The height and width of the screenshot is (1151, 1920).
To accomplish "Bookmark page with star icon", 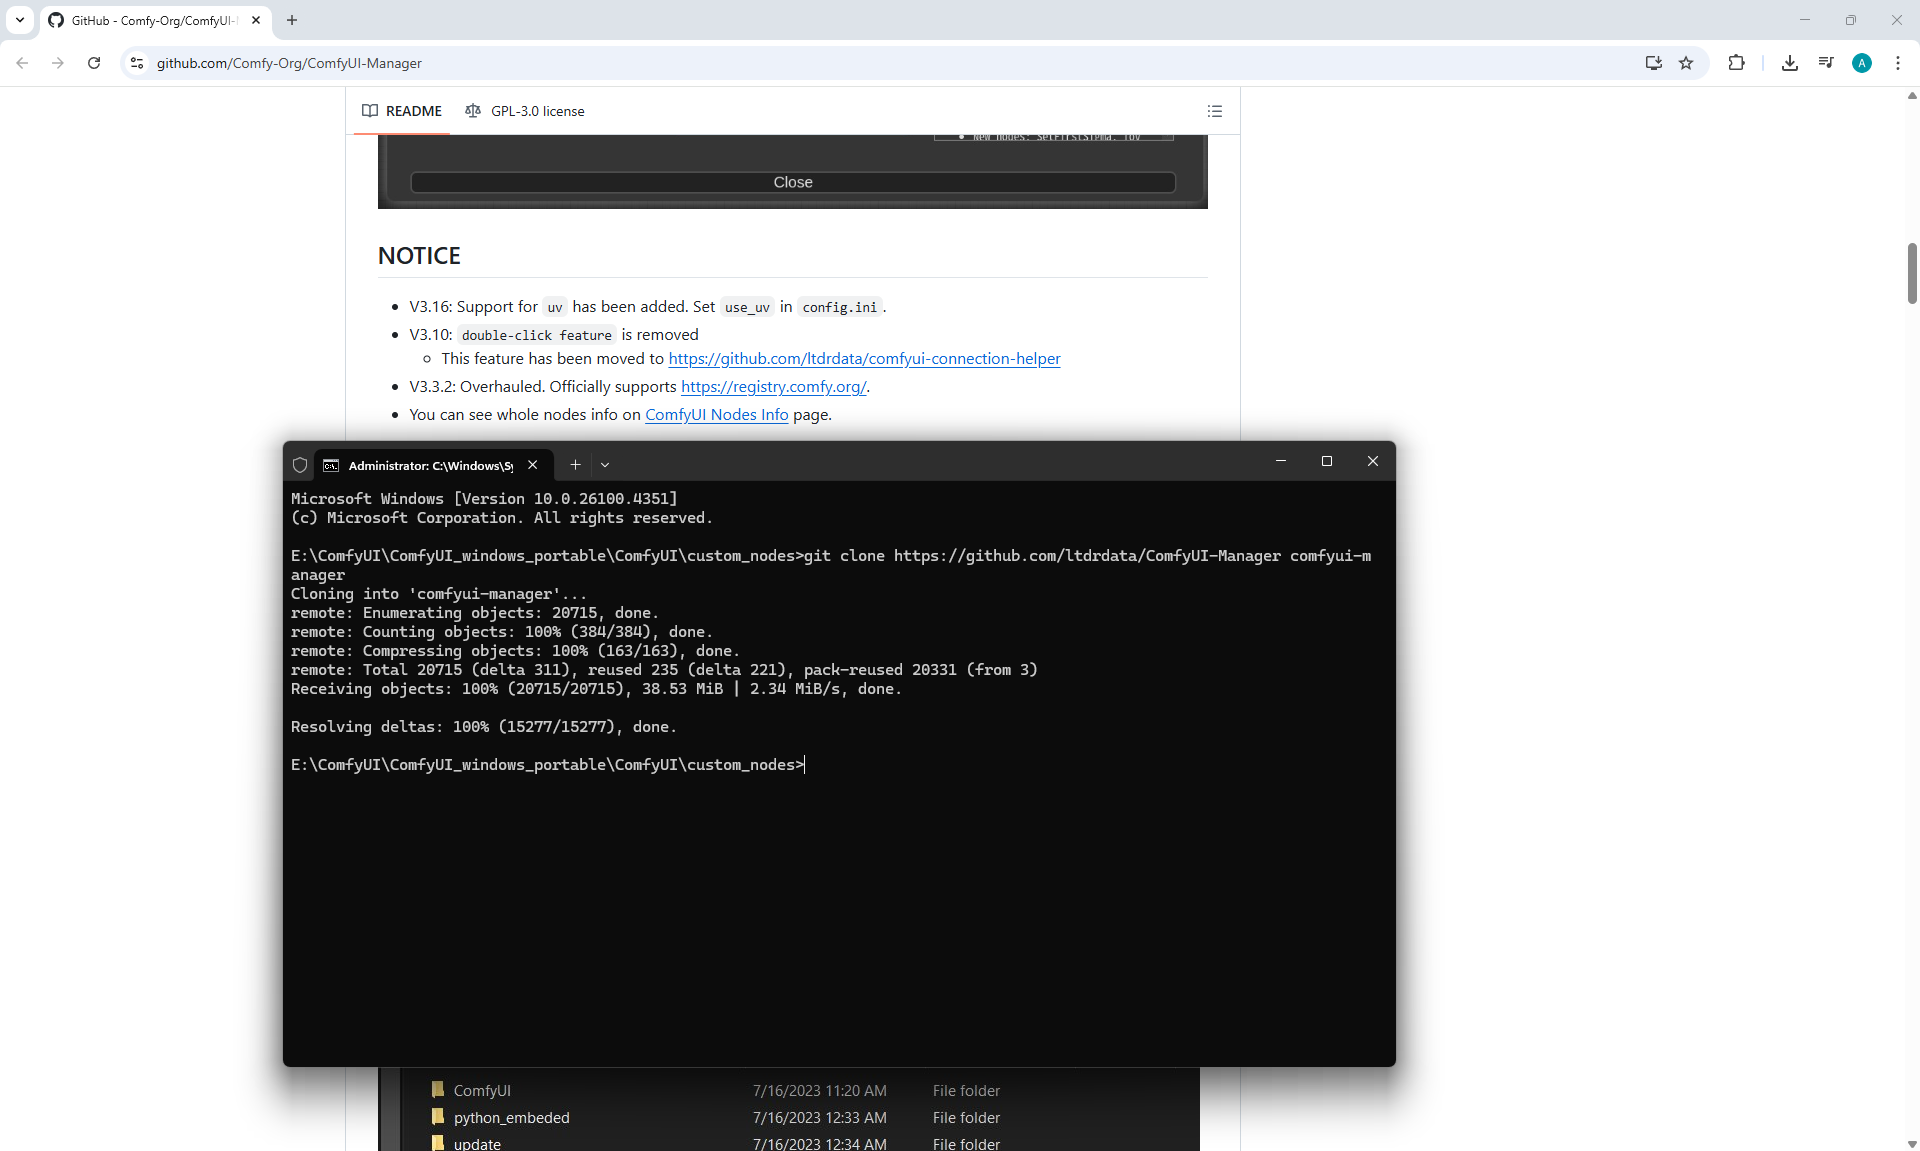I will [1686, 63].
